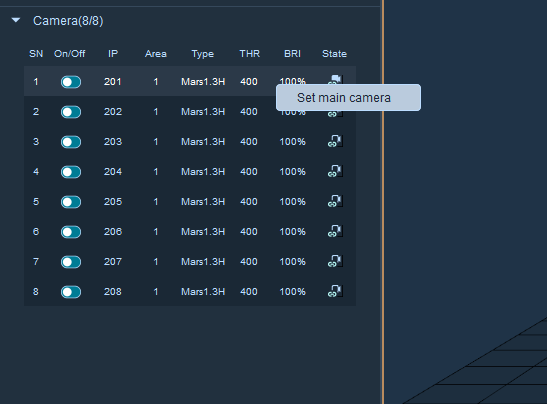Click the Camera(8/8) section title

coord(68,21)
